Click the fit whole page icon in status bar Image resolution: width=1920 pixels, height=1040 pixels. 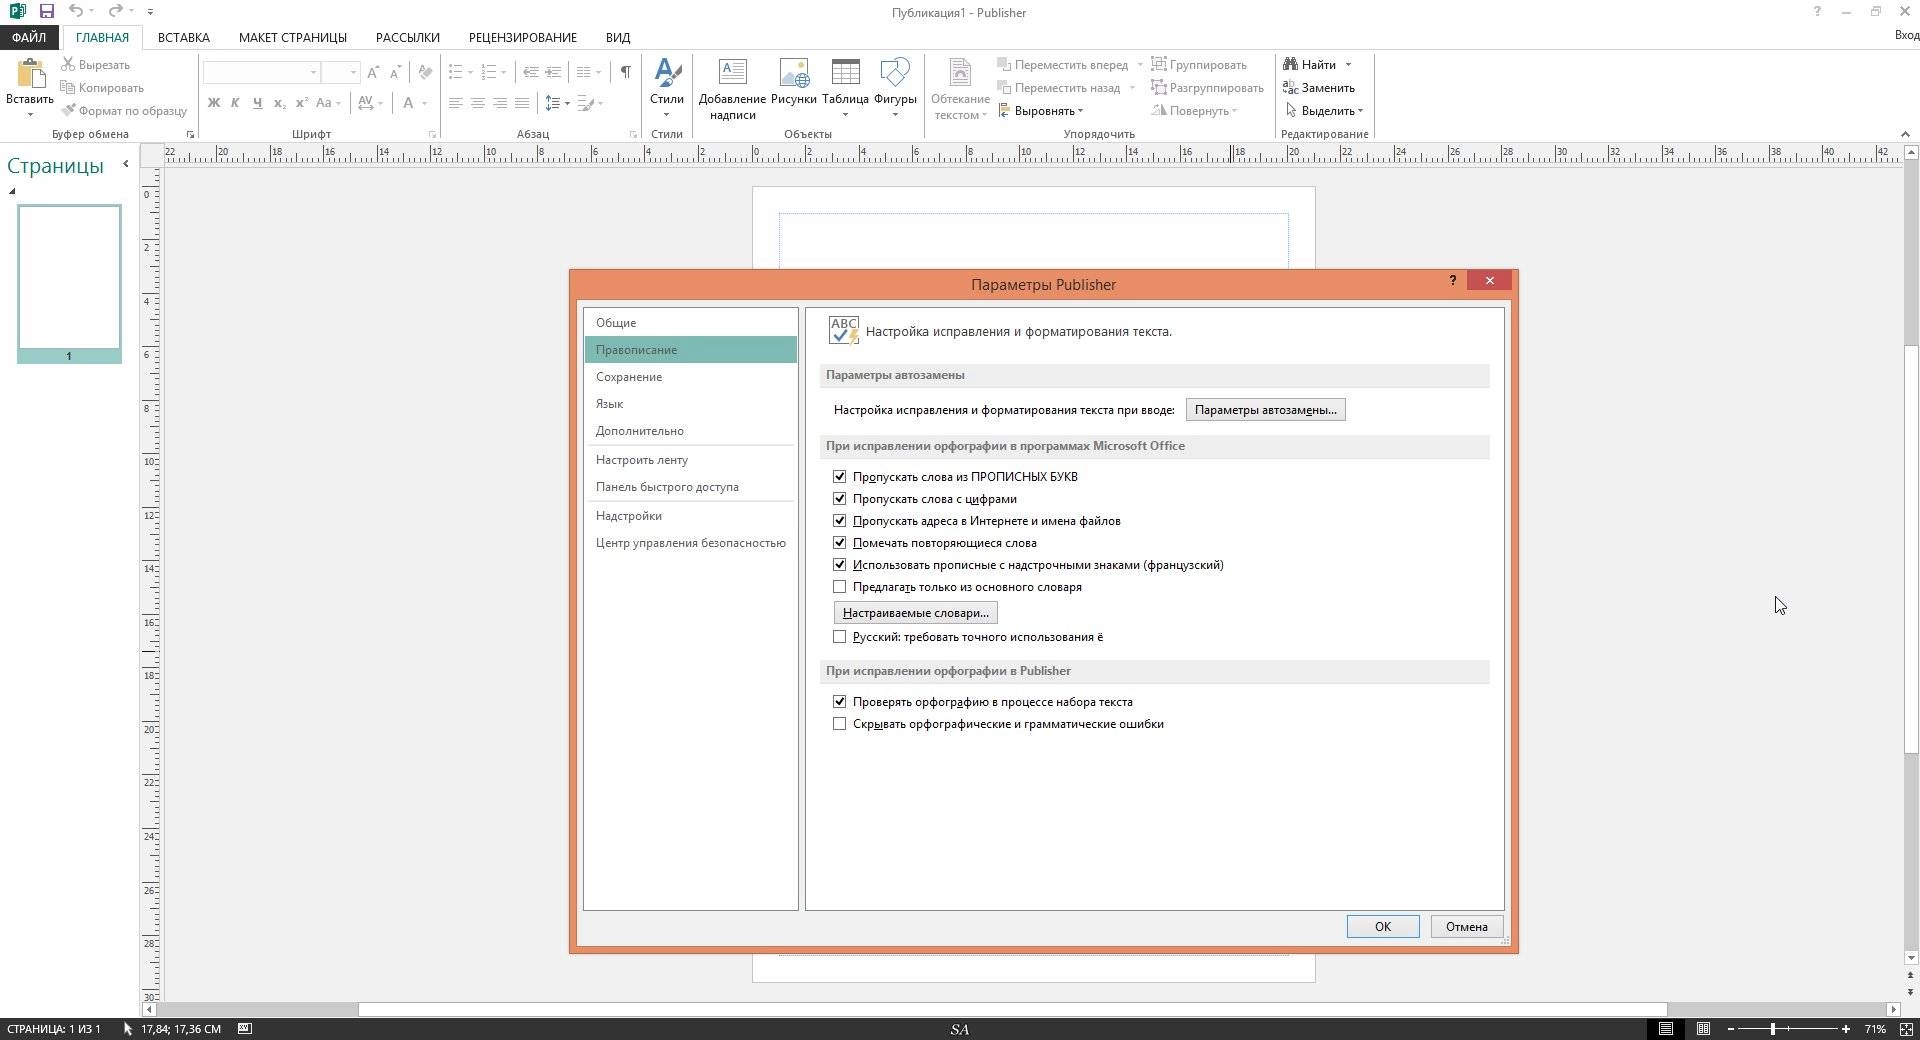coord(1906,1029)
